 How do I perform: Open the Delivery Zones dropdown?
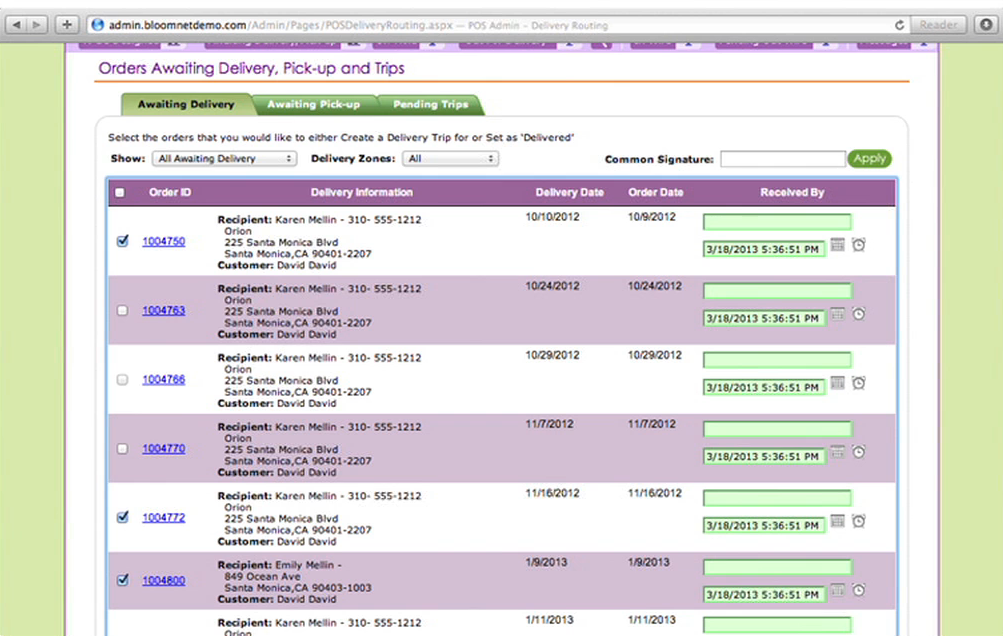(450, 159)
